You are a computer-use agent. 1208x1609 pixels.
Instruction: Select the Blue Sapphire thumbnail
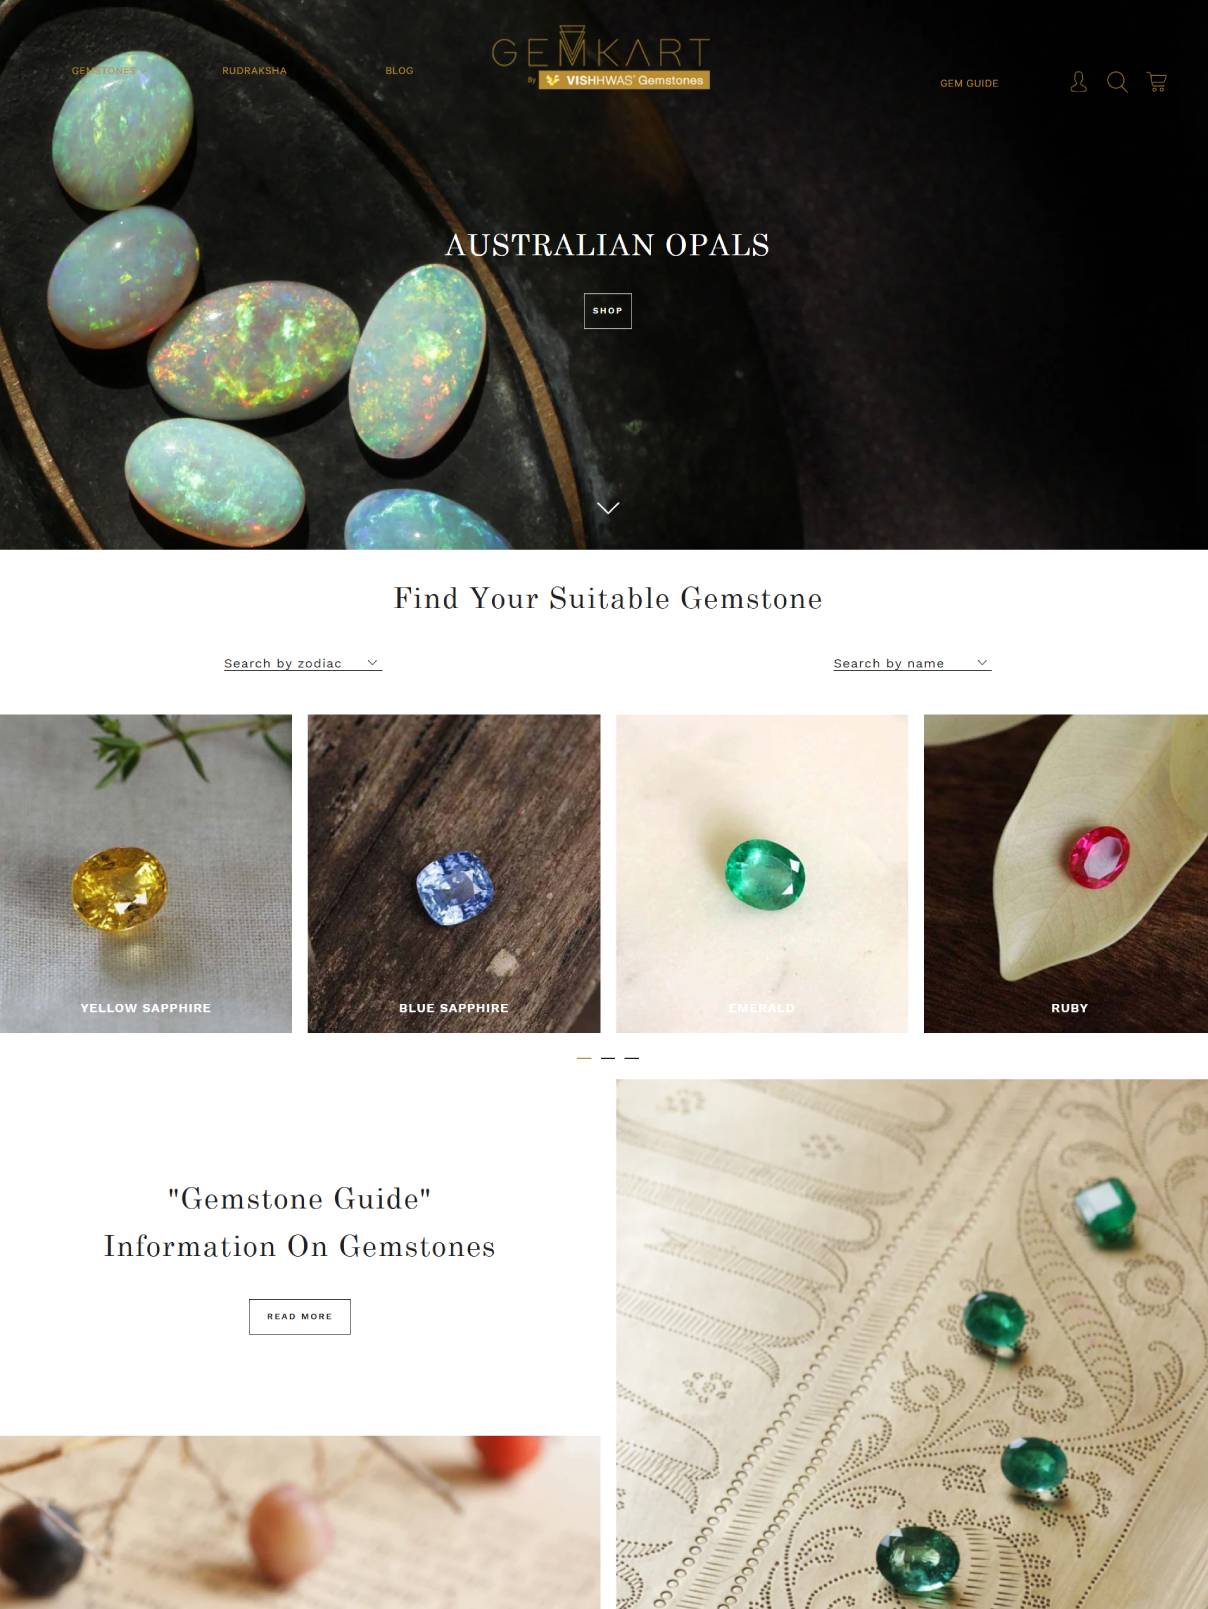[x=454, y=873]
